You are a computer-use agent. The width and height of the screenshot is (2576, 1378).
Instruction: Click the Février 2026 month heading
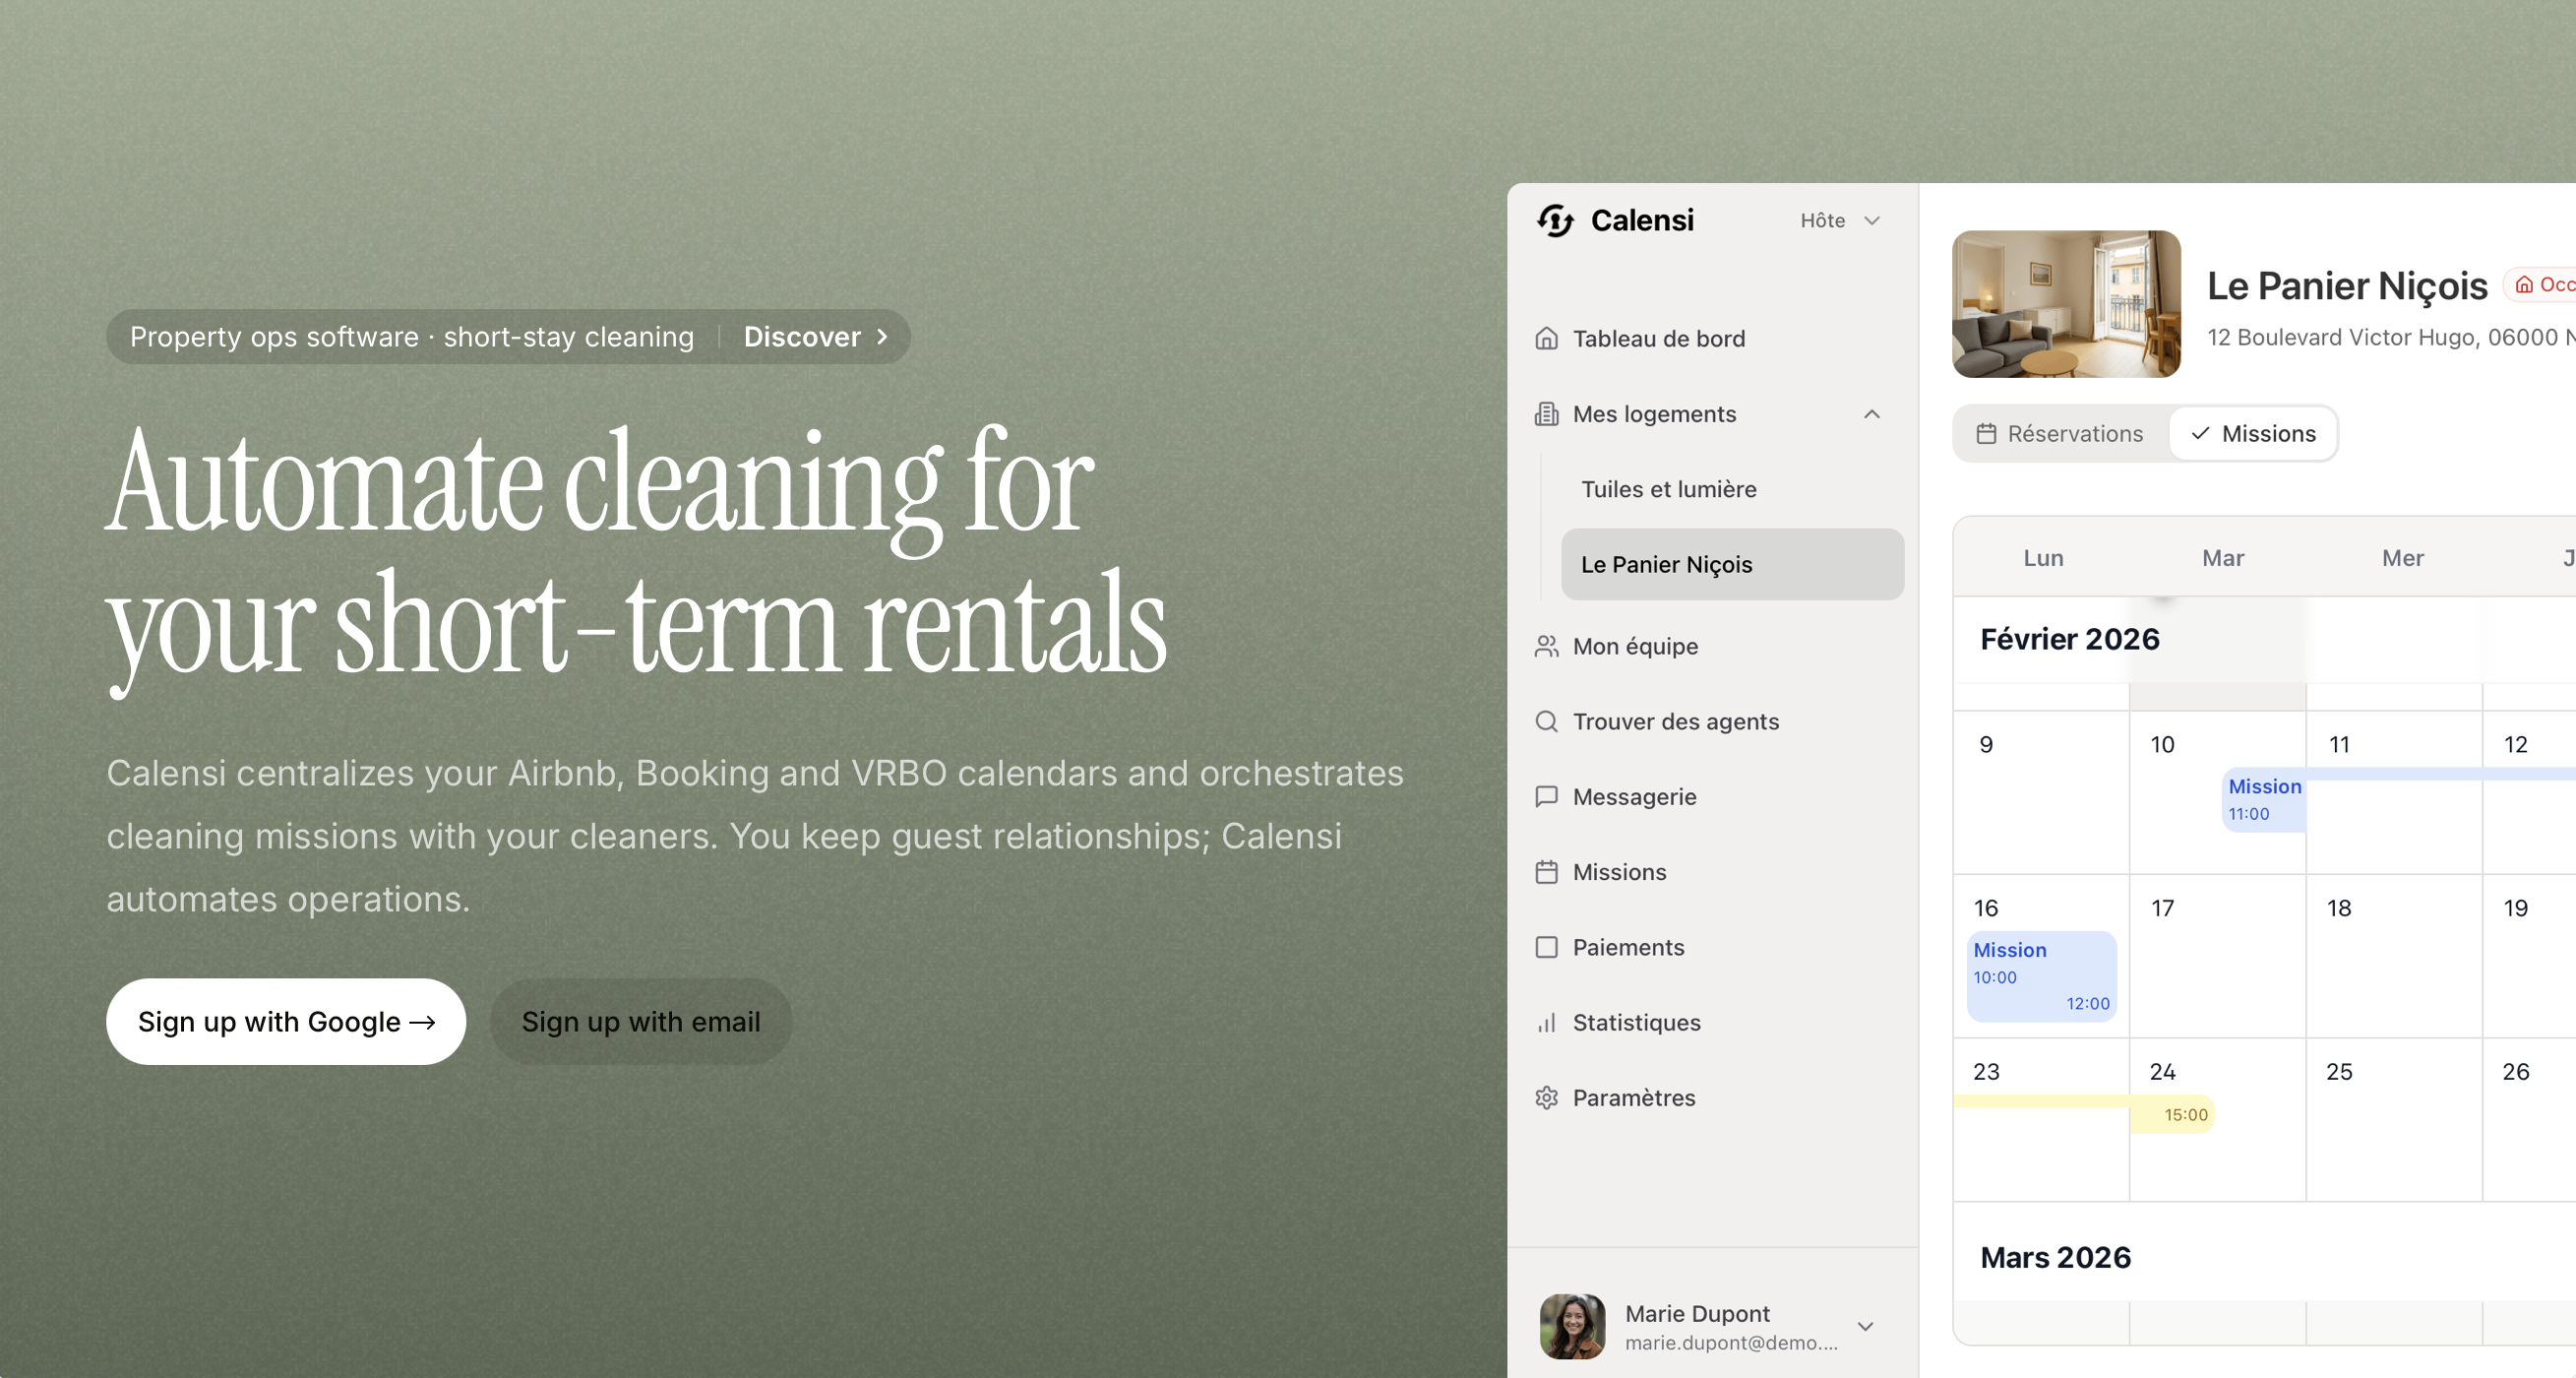[x=2070, y=639]
